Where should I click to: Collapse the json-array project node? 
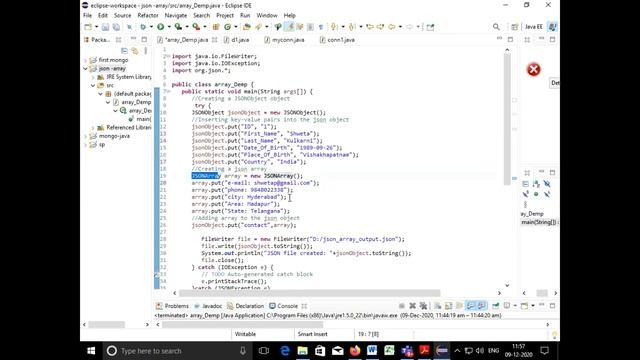coord(85,69)
